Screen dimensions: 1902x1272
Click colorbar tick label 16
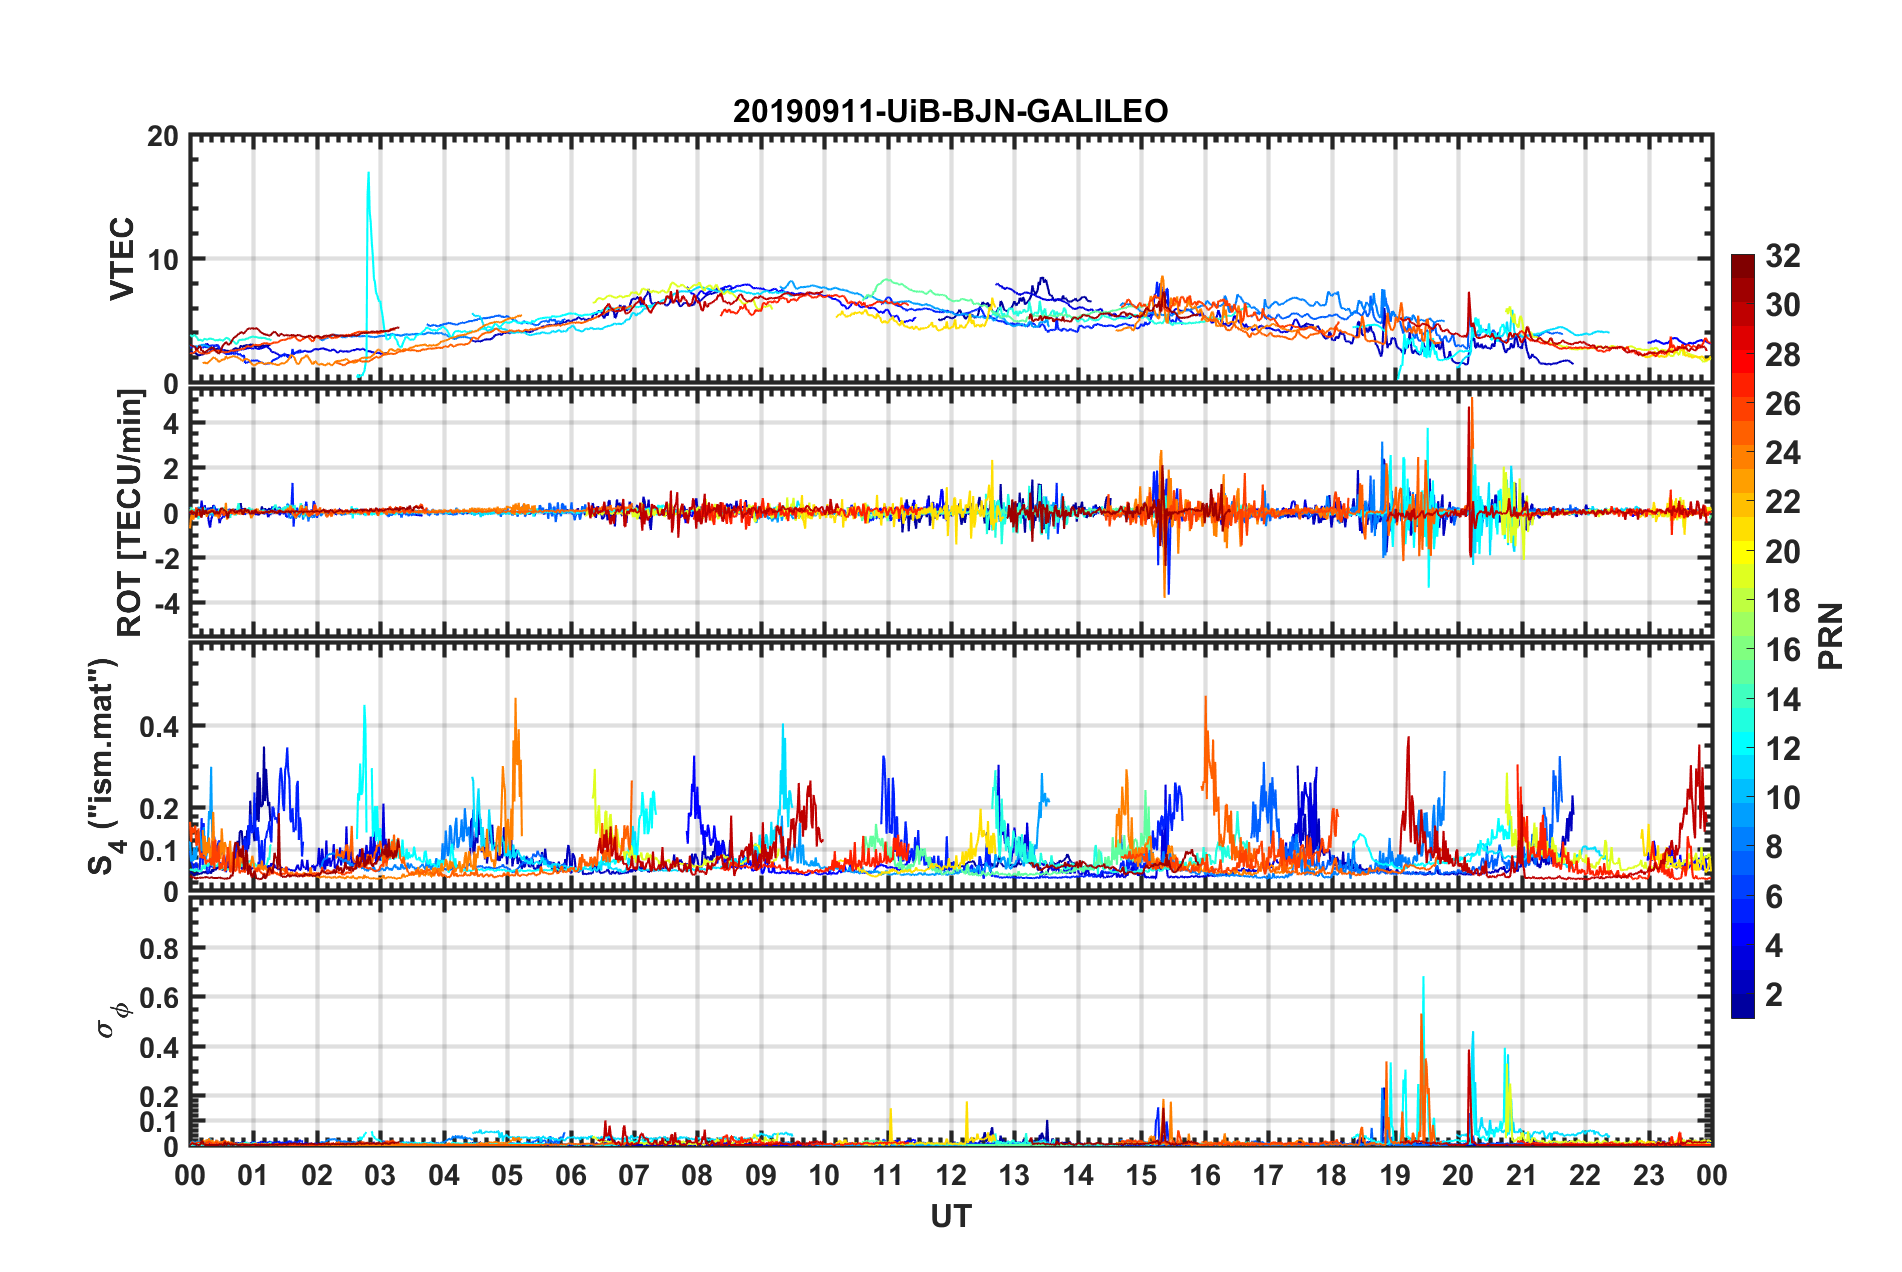pos(1782,650)
